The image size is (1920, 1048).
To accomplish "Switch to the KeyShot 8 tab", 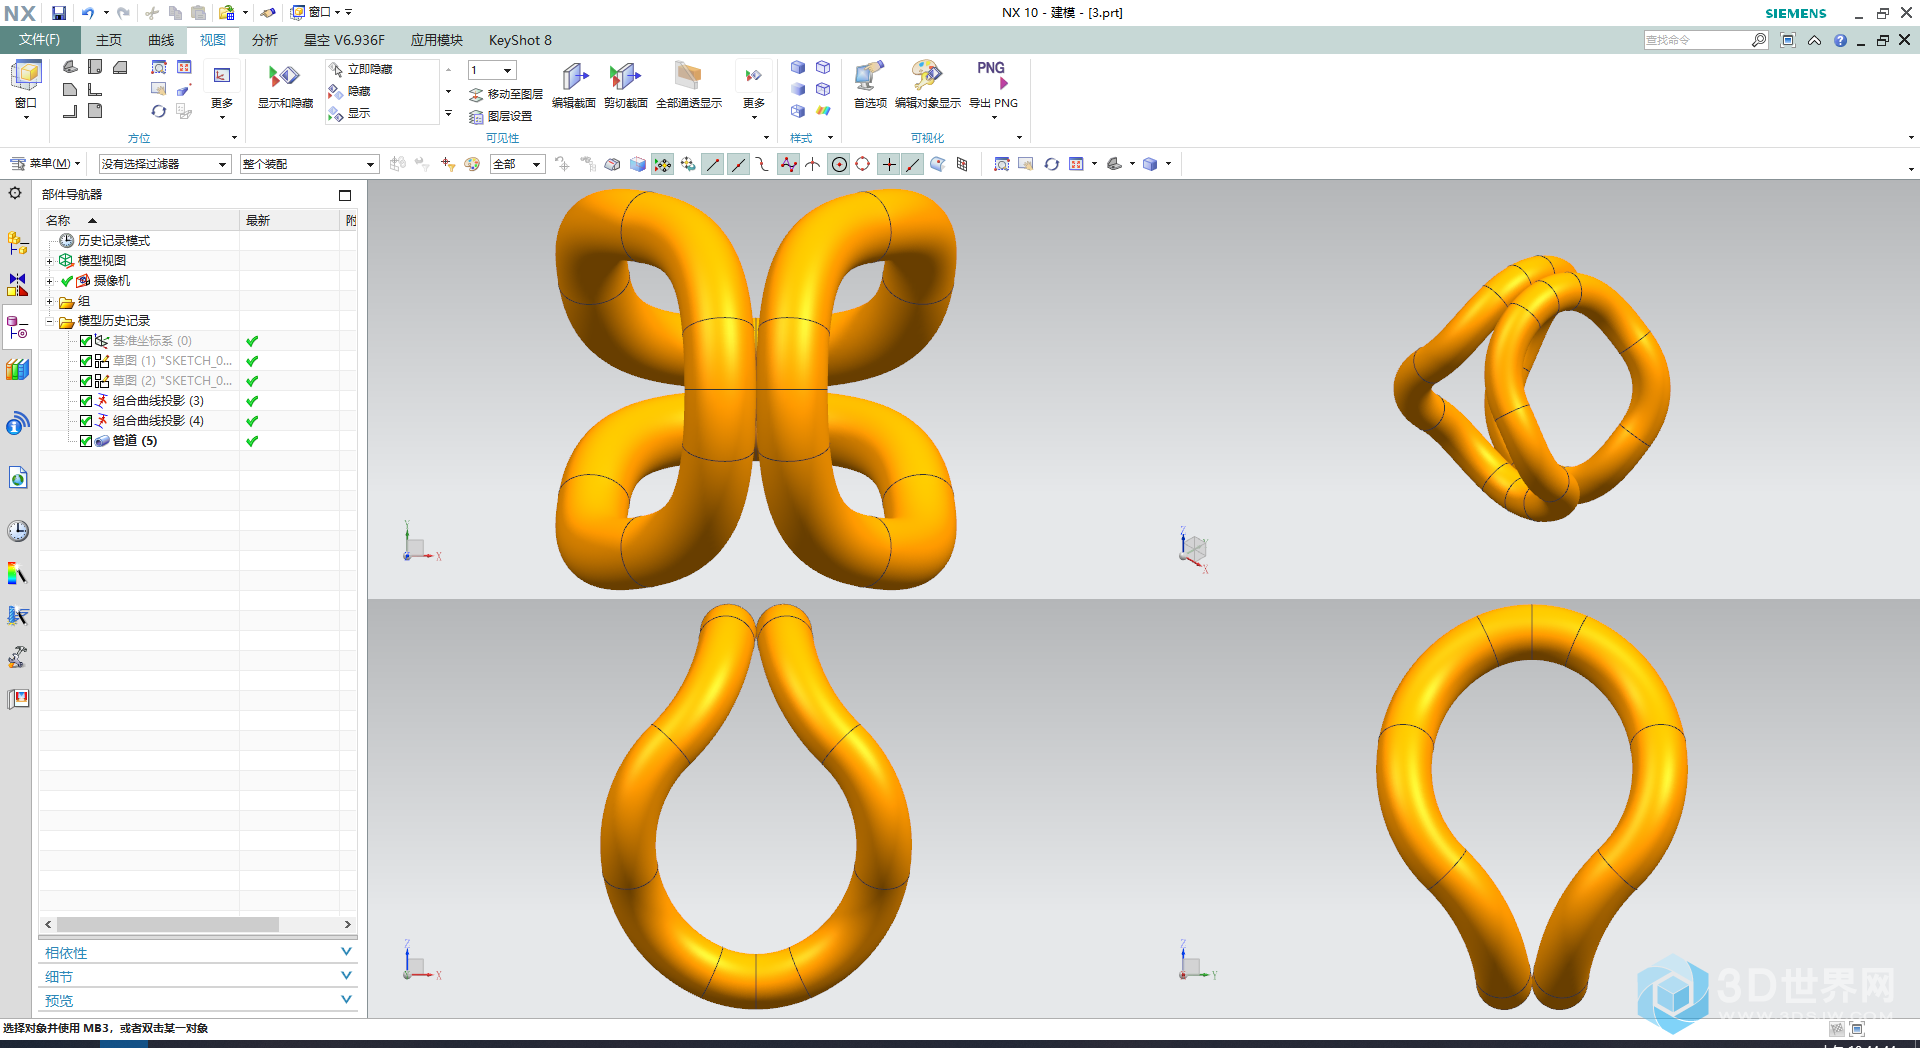I will 520,40.
